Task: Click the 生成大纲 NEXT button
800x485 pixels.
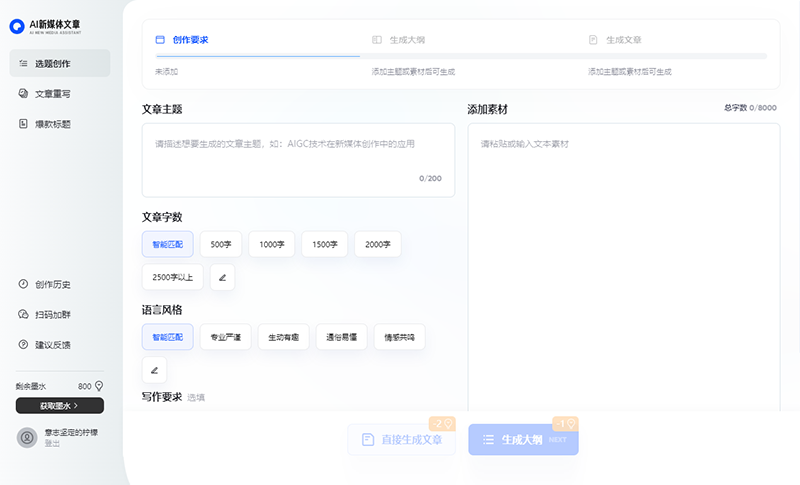Action: [523, 439]
